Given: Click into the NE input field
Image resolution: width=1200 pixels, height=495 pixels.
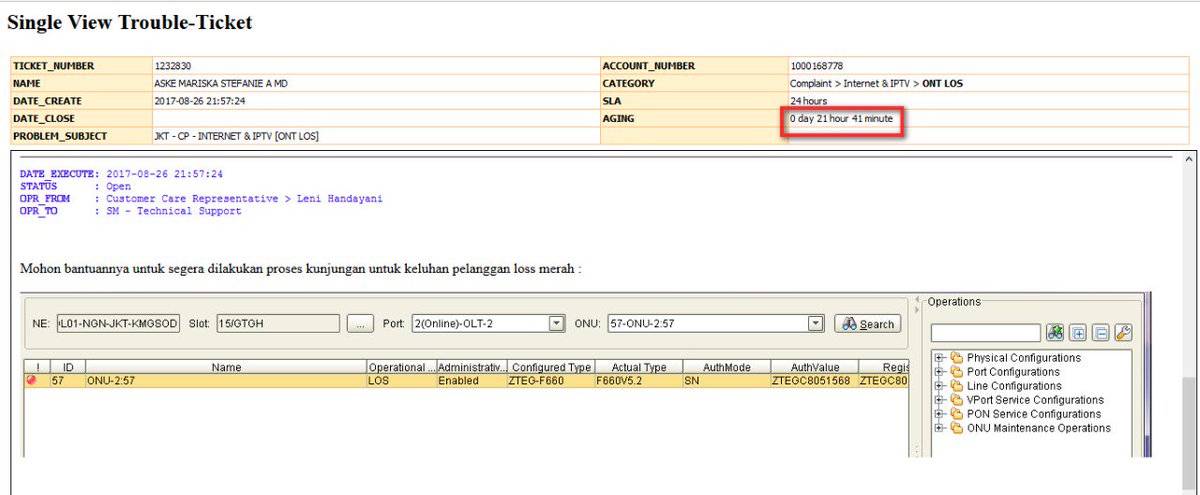Looking at the screenshot, I should 119,324.
